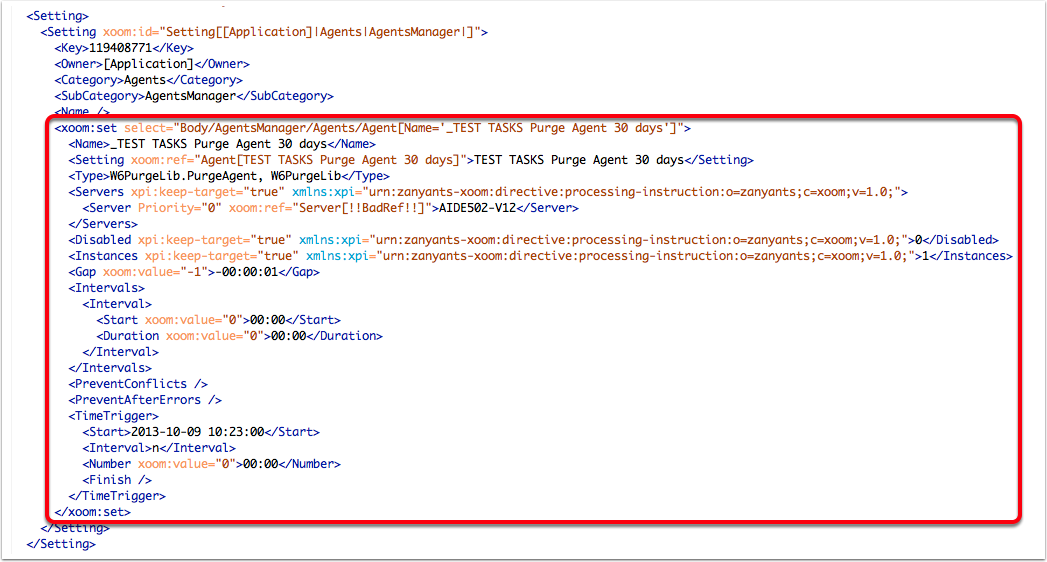
Task: Select the Instances element line
Action: tap(540, 256)
